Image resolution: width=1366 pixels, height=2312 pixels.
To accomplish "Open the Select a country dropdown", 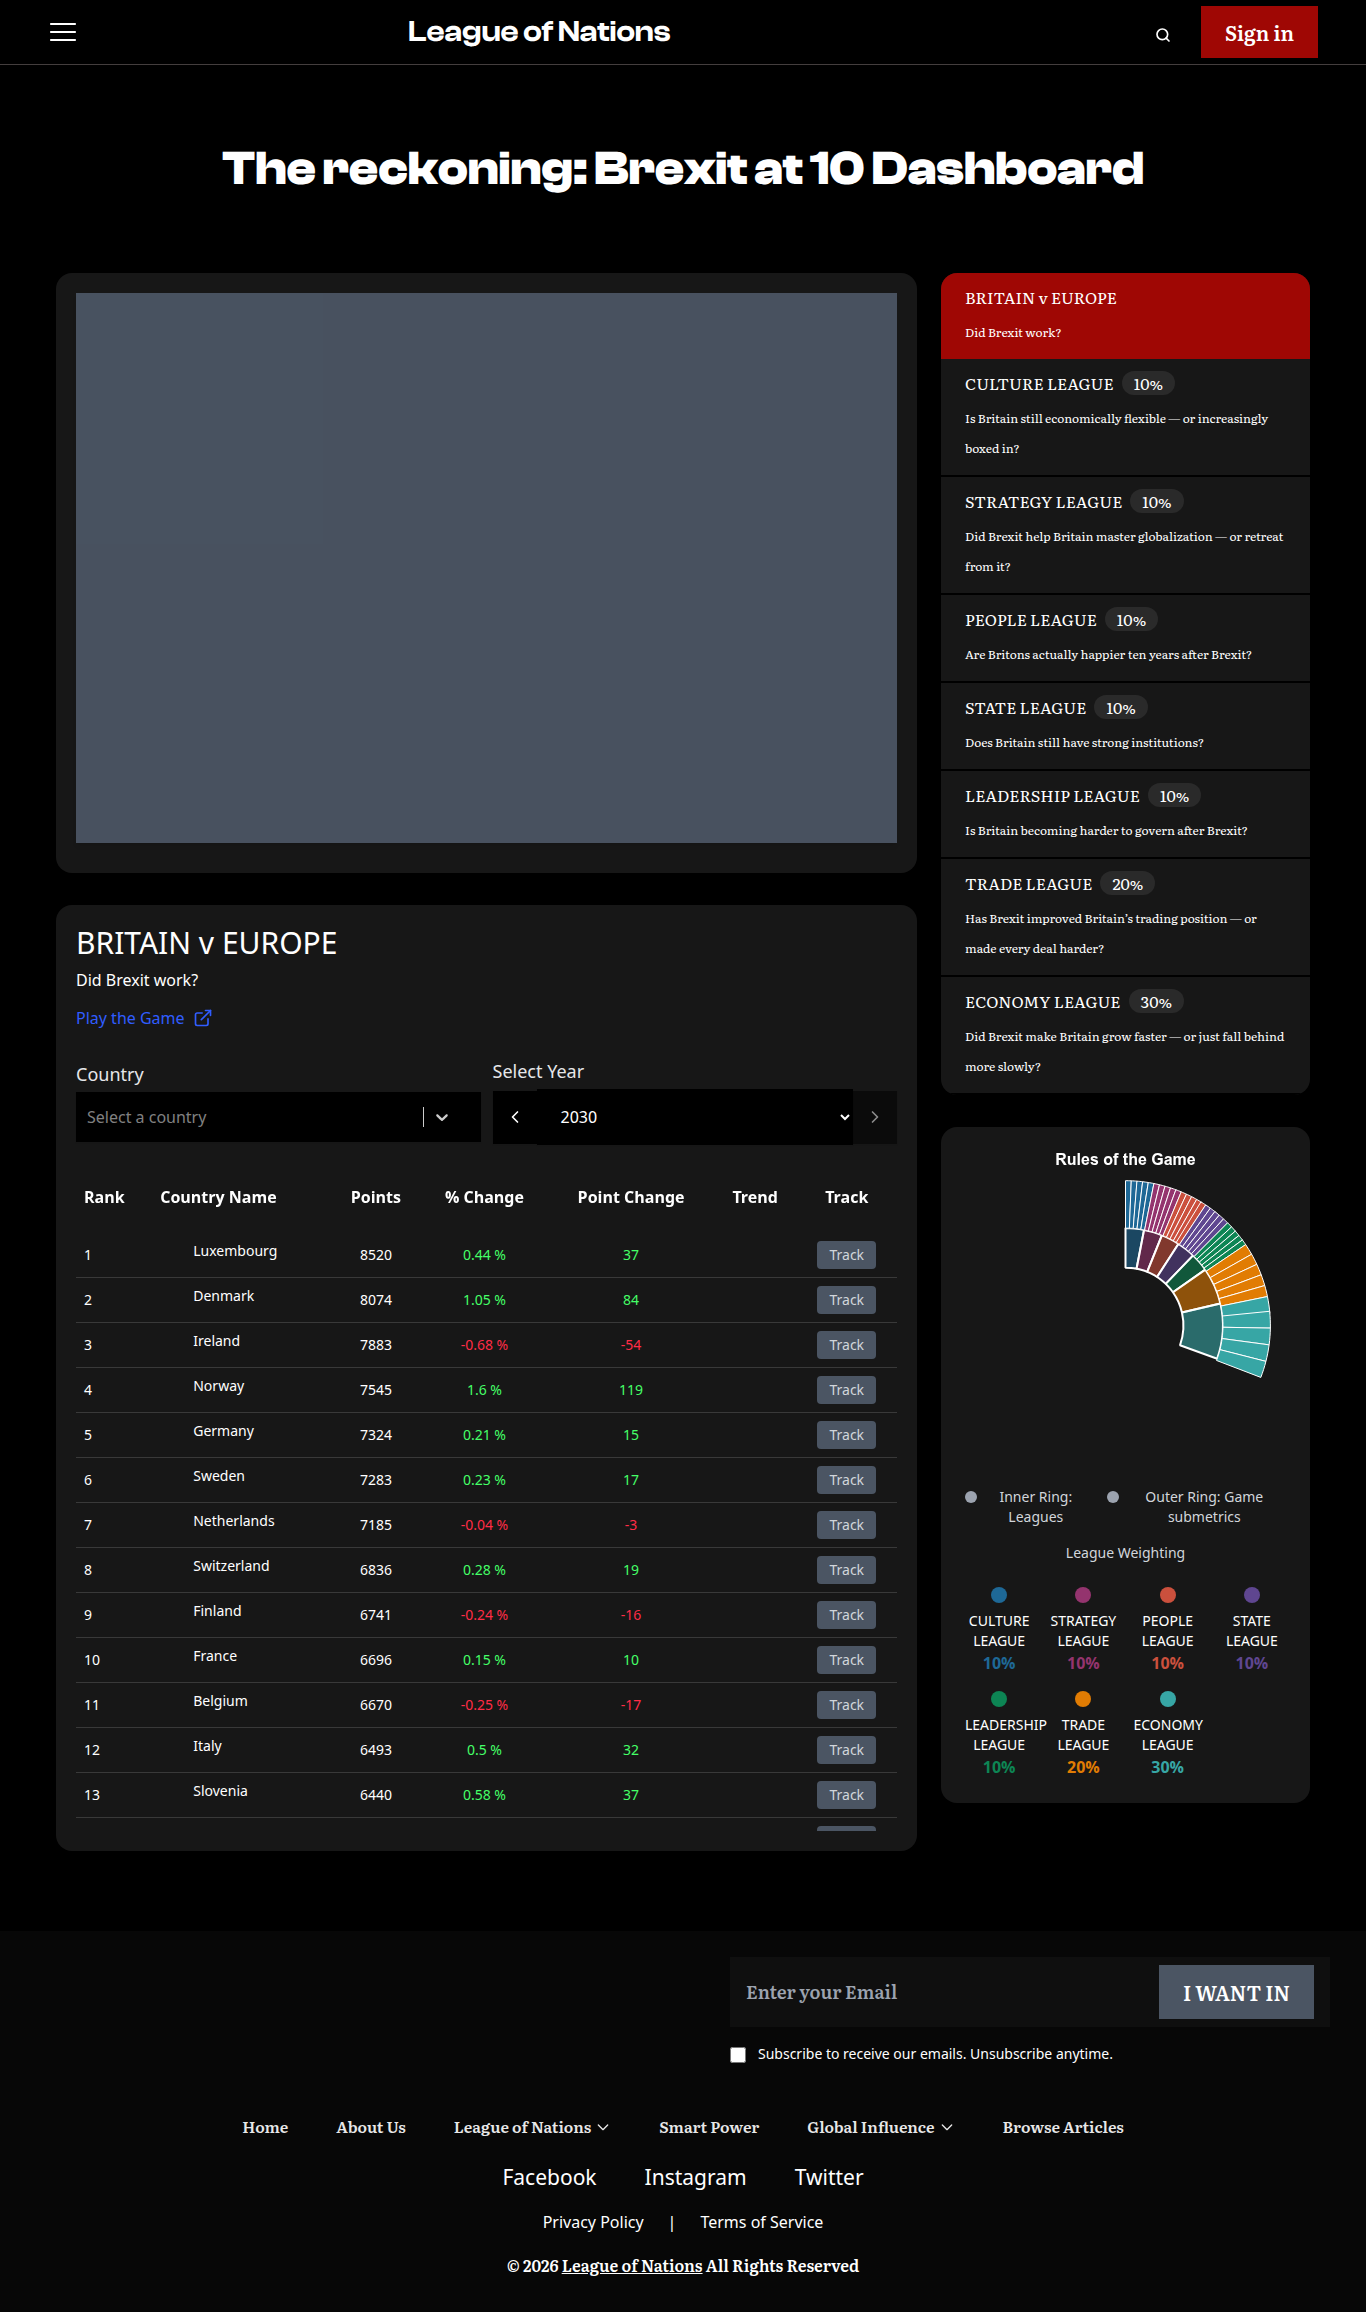I will pyautogui.click(x=278, y=1117).
